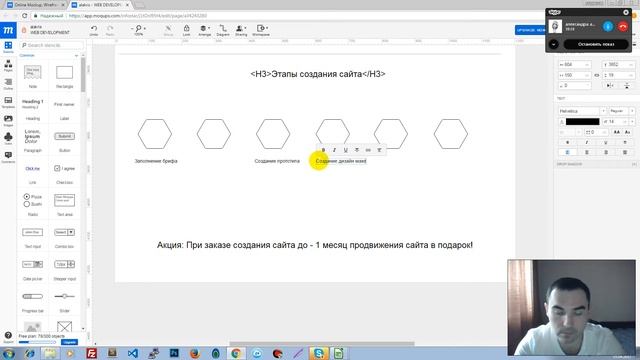Click the Group toolbar icon
This screenshot has height=360, width=640.
(x=168, y=30)
